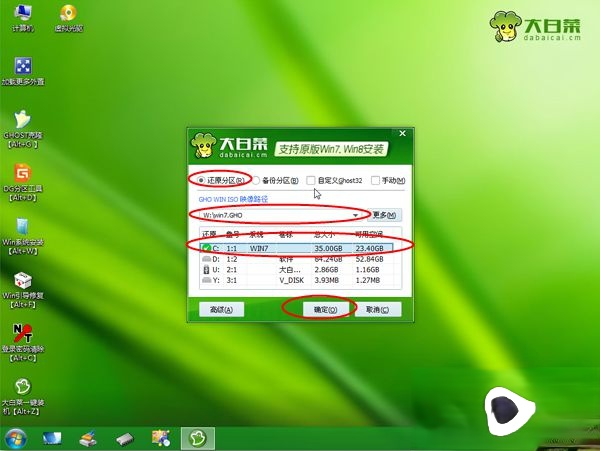Click the active green ghost taskbar button

(x=198, y=438)
